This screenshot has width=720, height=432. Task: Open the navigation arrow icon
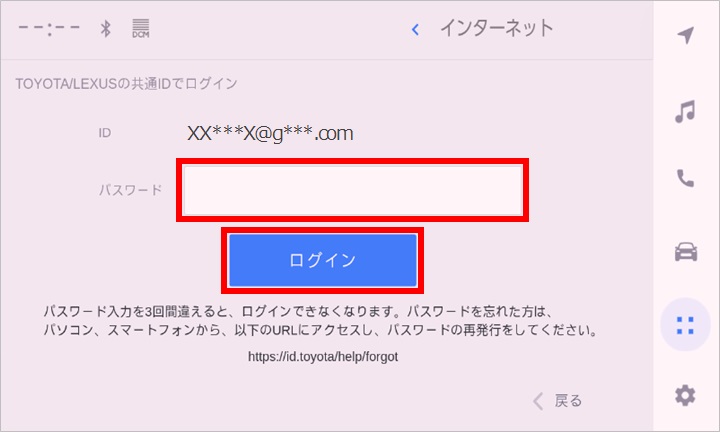[685, 35]
